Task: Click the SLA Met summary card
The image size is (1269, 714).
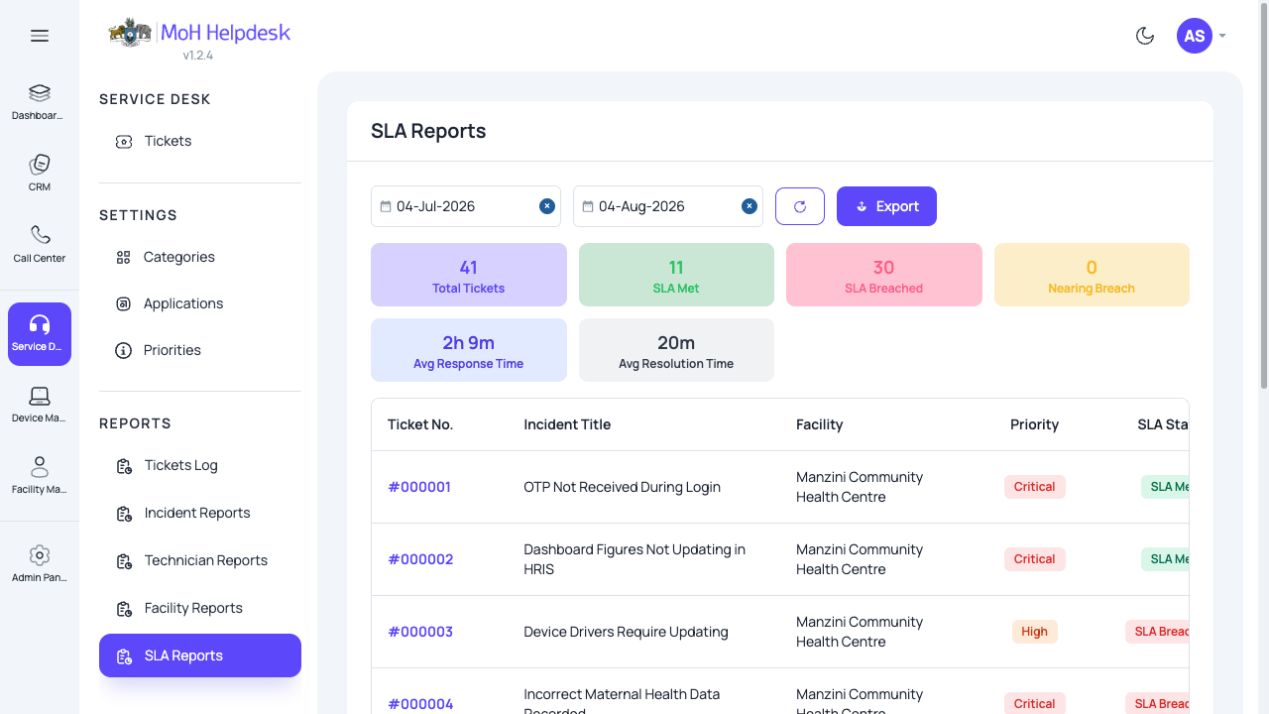Action: [x=676, y=275]
